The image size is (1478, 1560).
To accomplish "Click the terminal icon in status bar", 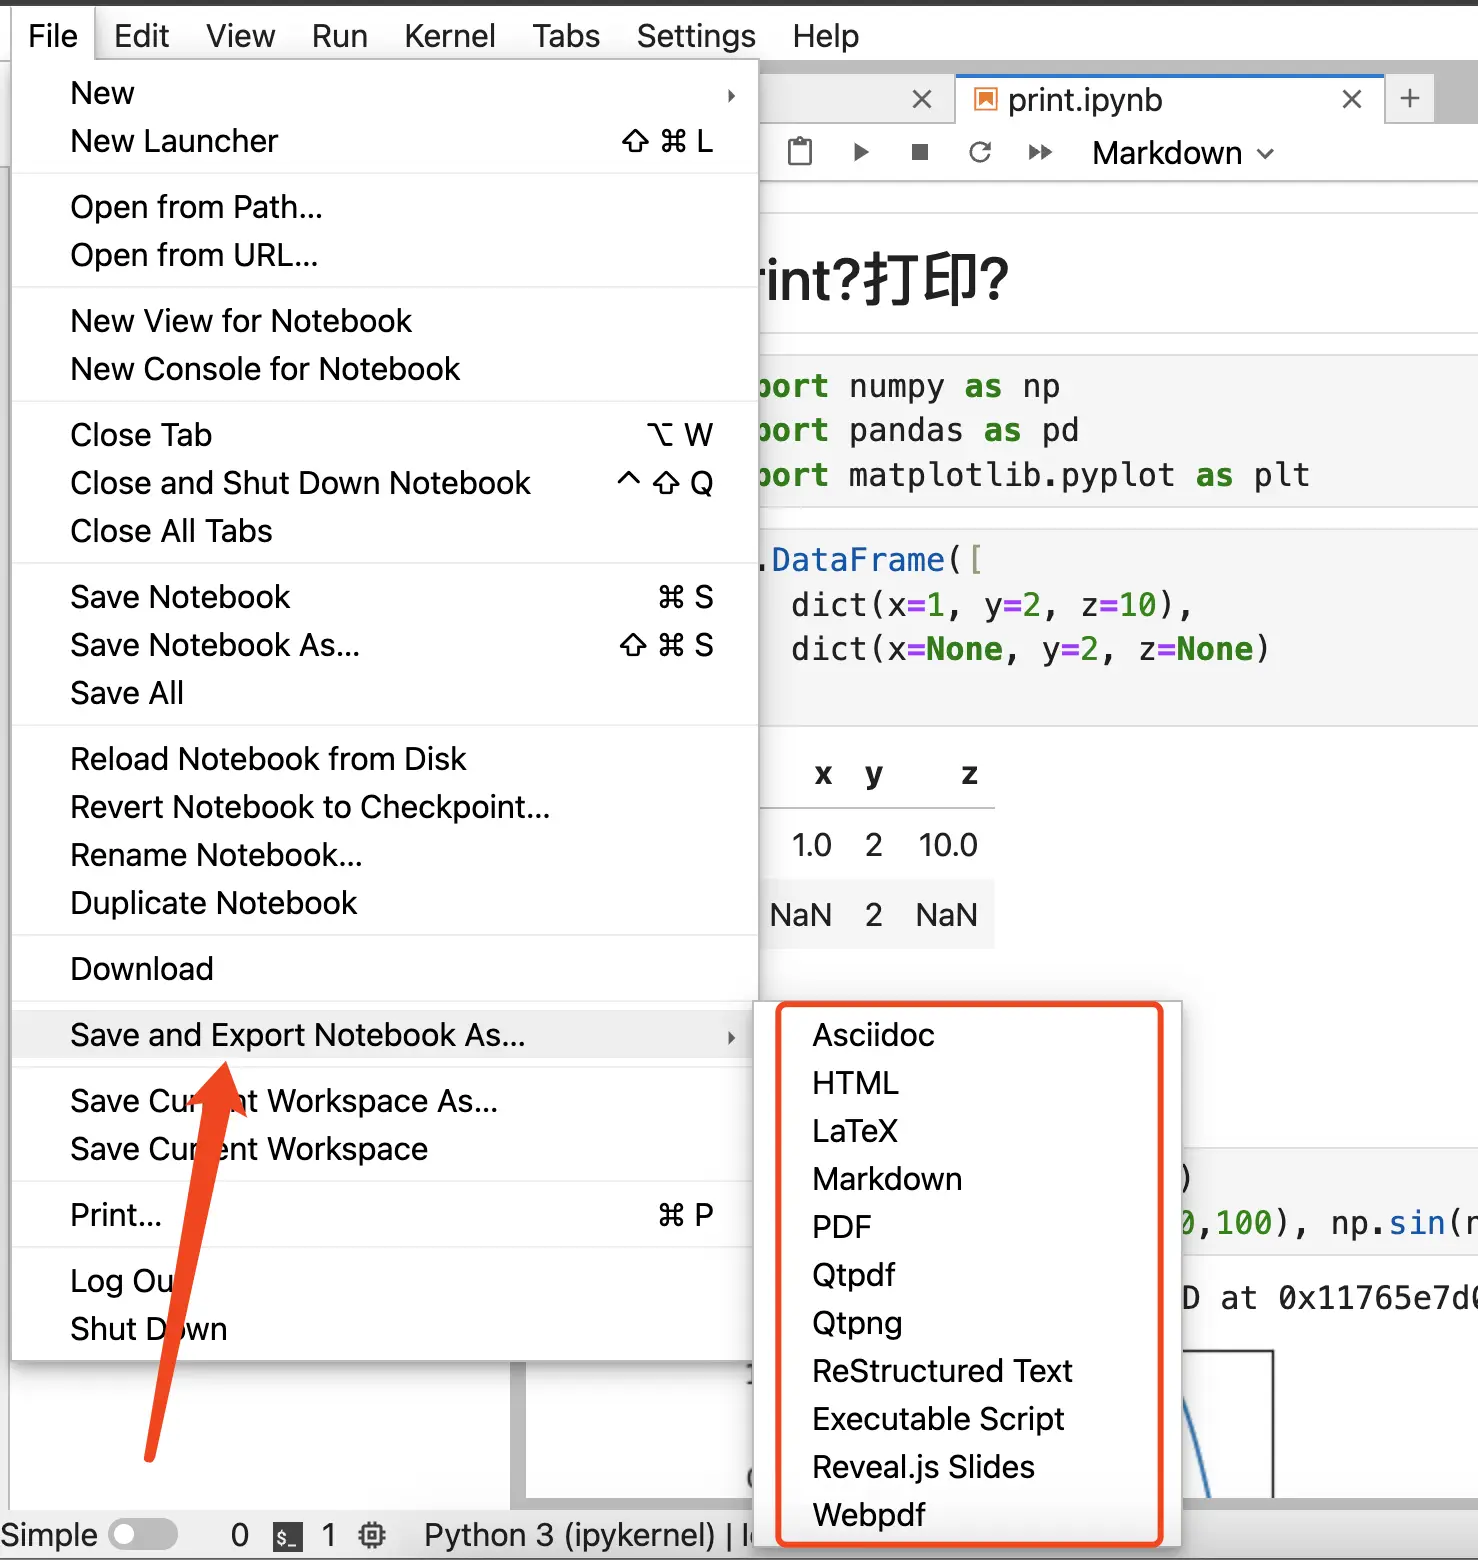I will point(287,1536).
